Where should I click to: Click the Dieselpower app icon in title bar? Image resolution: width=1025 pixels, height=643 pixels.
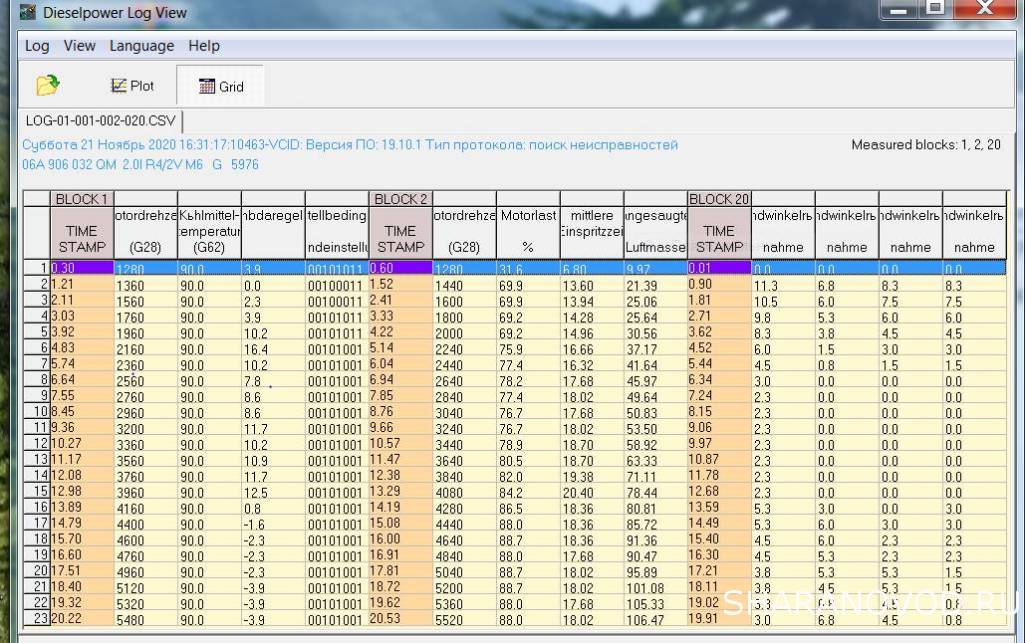pyautogui.click(x=28, y=13)
